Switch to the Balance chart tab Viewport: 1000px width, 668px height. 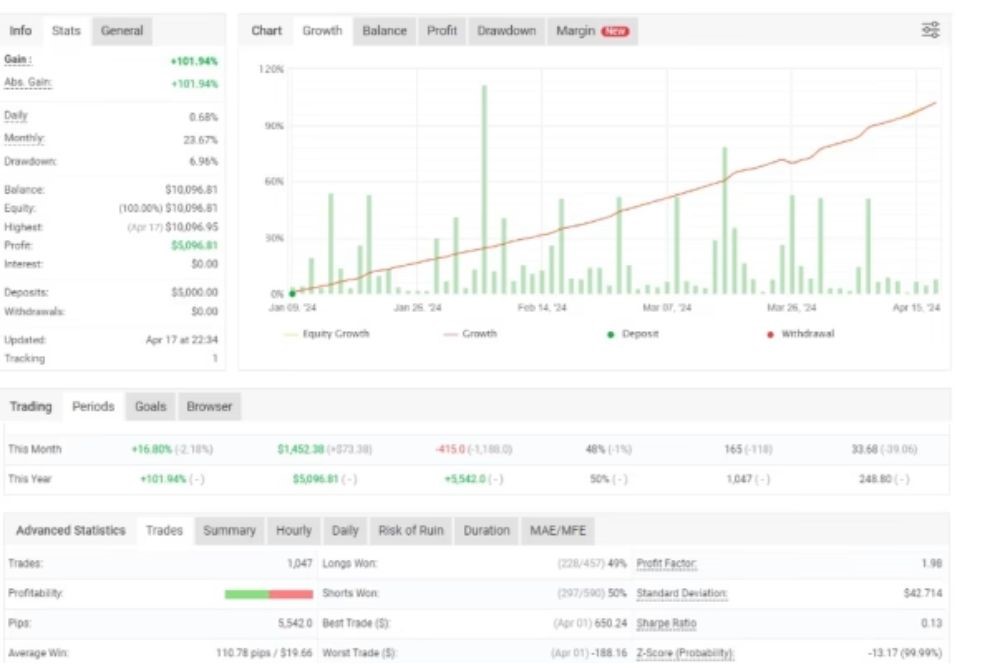point(384,31)
